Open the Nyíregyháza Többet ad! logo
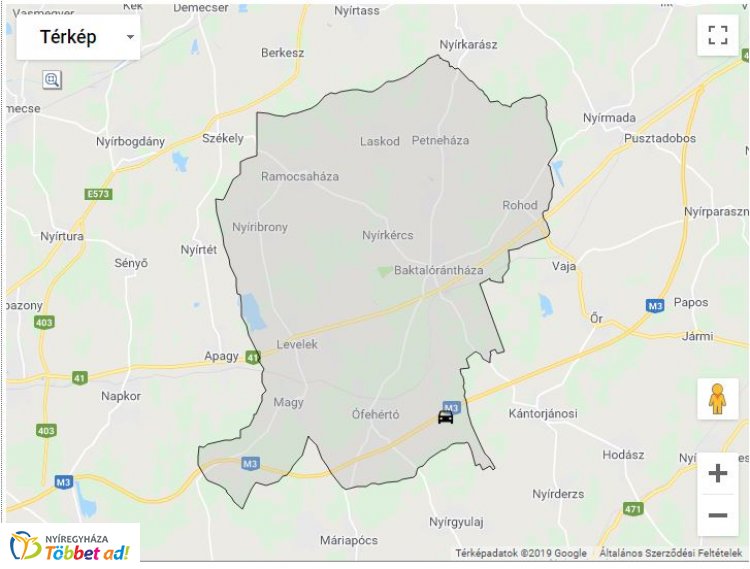 coord(71,546)
